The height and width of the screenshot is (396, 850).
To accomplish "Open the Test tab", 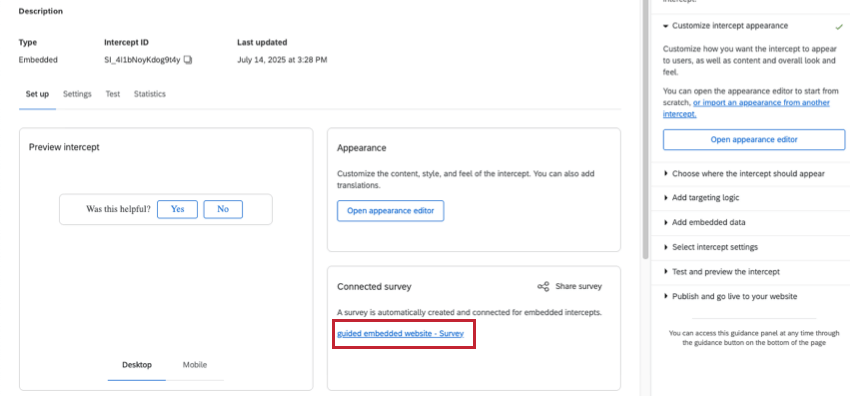I will tap(113, 94).
